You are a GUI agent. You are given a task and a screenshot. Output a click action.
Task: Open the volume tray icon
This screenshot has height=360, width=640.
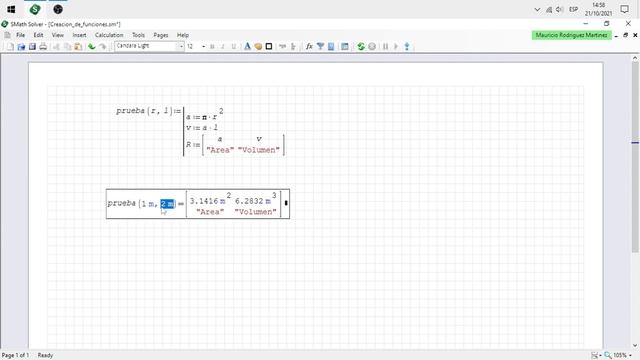(x=560, y=9)
